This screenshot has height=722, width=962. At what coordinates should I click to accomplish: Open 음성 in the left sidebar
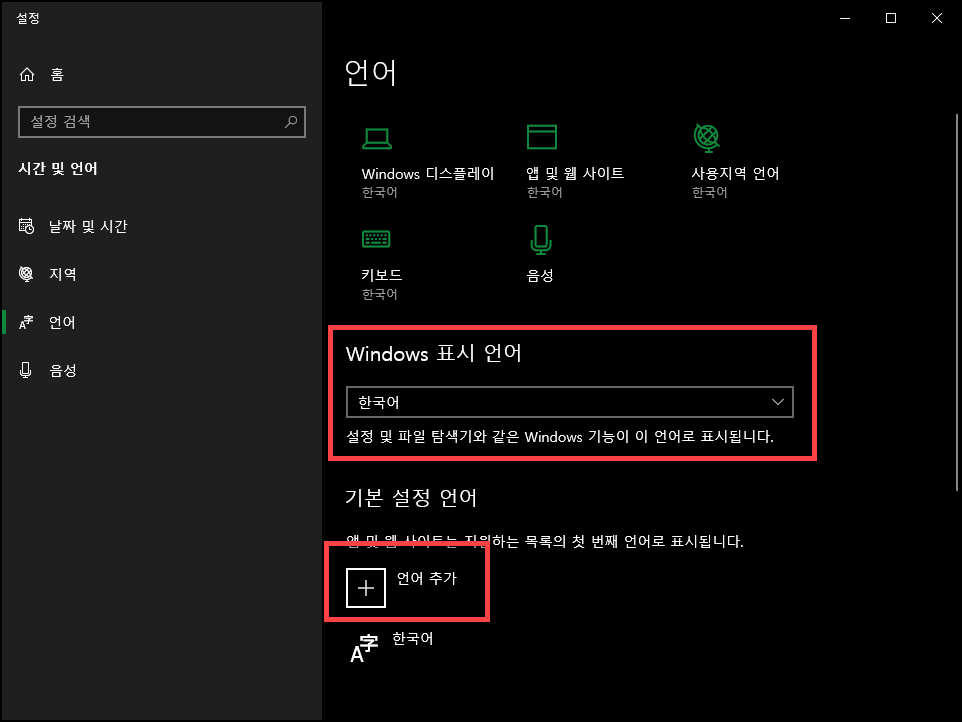click(161, 370)
